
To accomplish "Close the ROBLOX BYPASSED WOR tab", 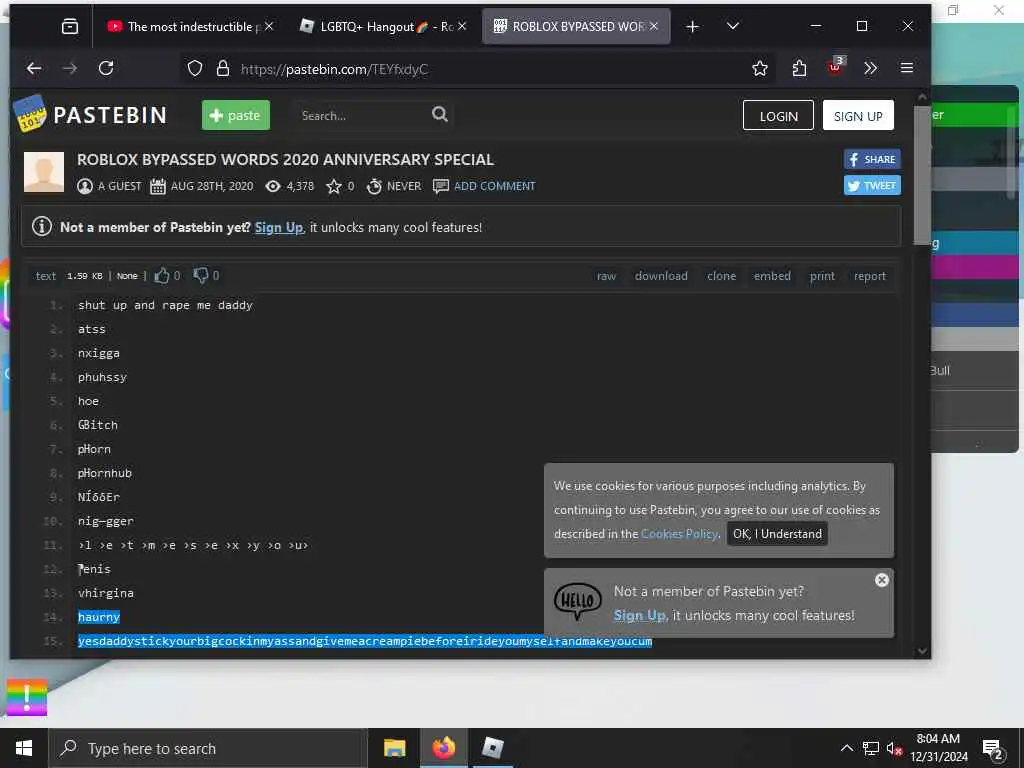I will coord(654,26).
